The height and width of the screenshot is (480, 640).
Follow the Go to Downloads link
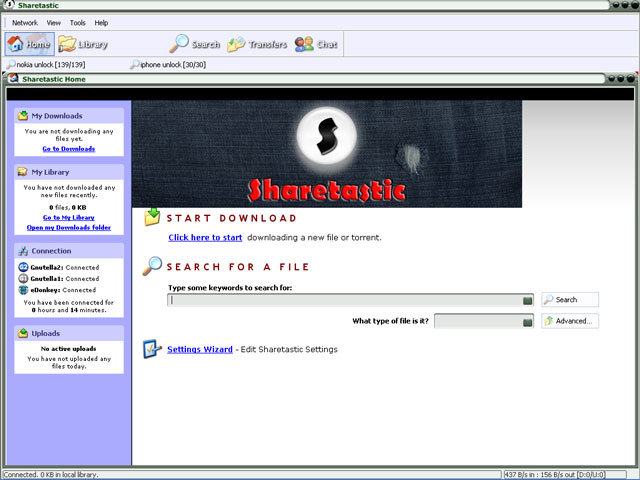pyautogui.click(x=69, y=149)
